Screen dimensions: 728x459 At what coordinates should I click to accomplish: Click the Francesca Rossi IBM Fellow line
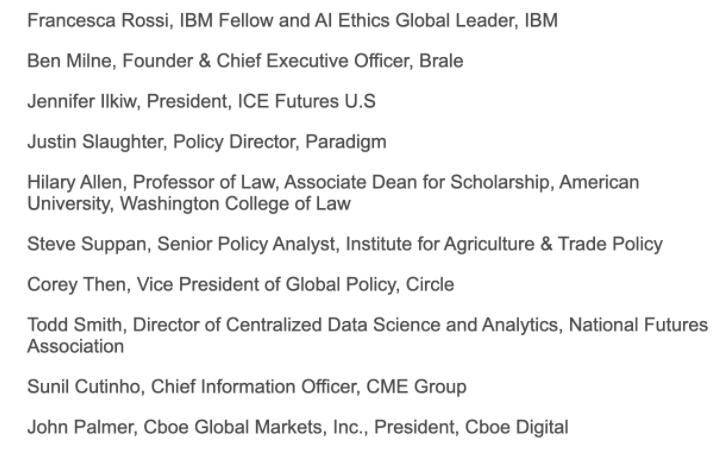tap(292, 21)
